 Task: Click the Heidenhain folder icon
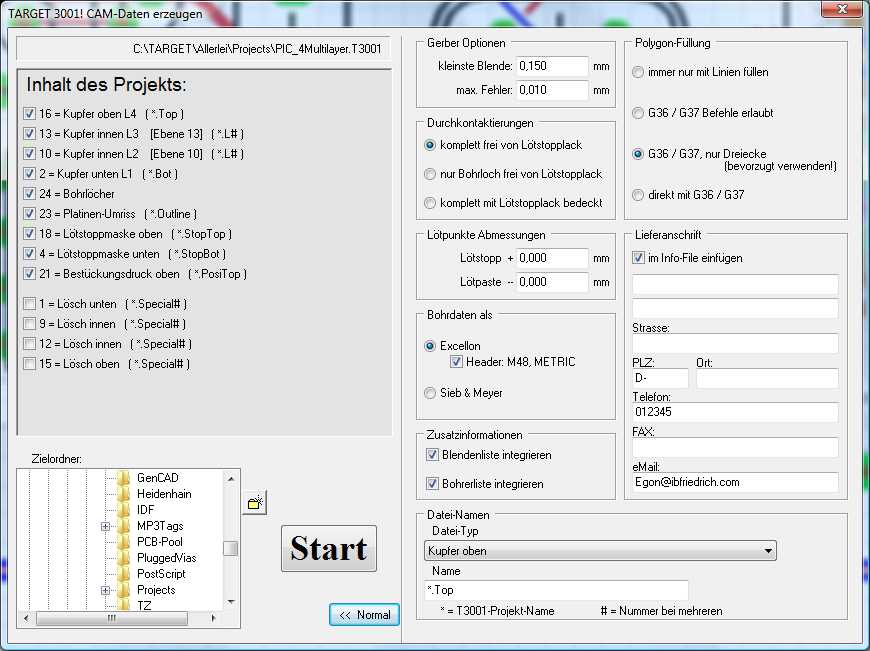(x=124, y=494)
